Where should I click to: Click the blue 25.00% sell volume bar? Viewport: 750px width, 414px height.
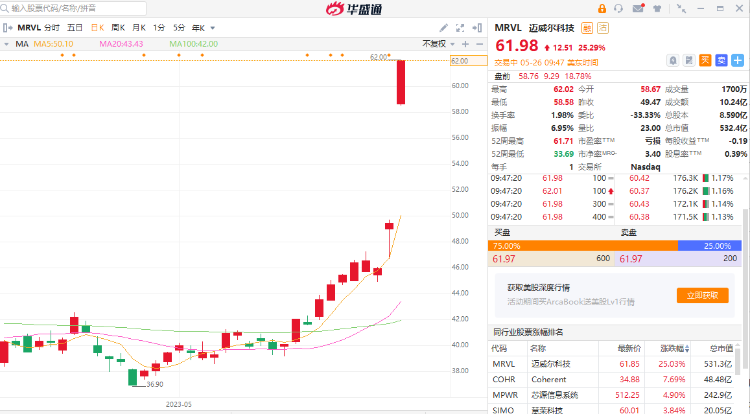pos(710,246)
